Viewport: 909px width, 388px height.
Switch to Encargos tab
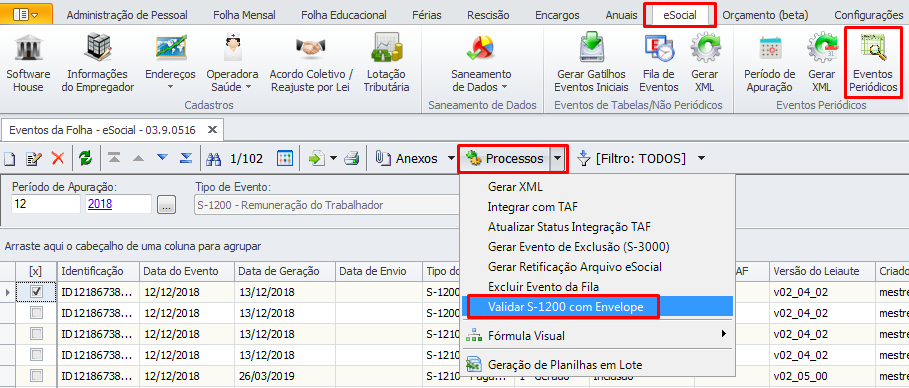tap(557, 15)
